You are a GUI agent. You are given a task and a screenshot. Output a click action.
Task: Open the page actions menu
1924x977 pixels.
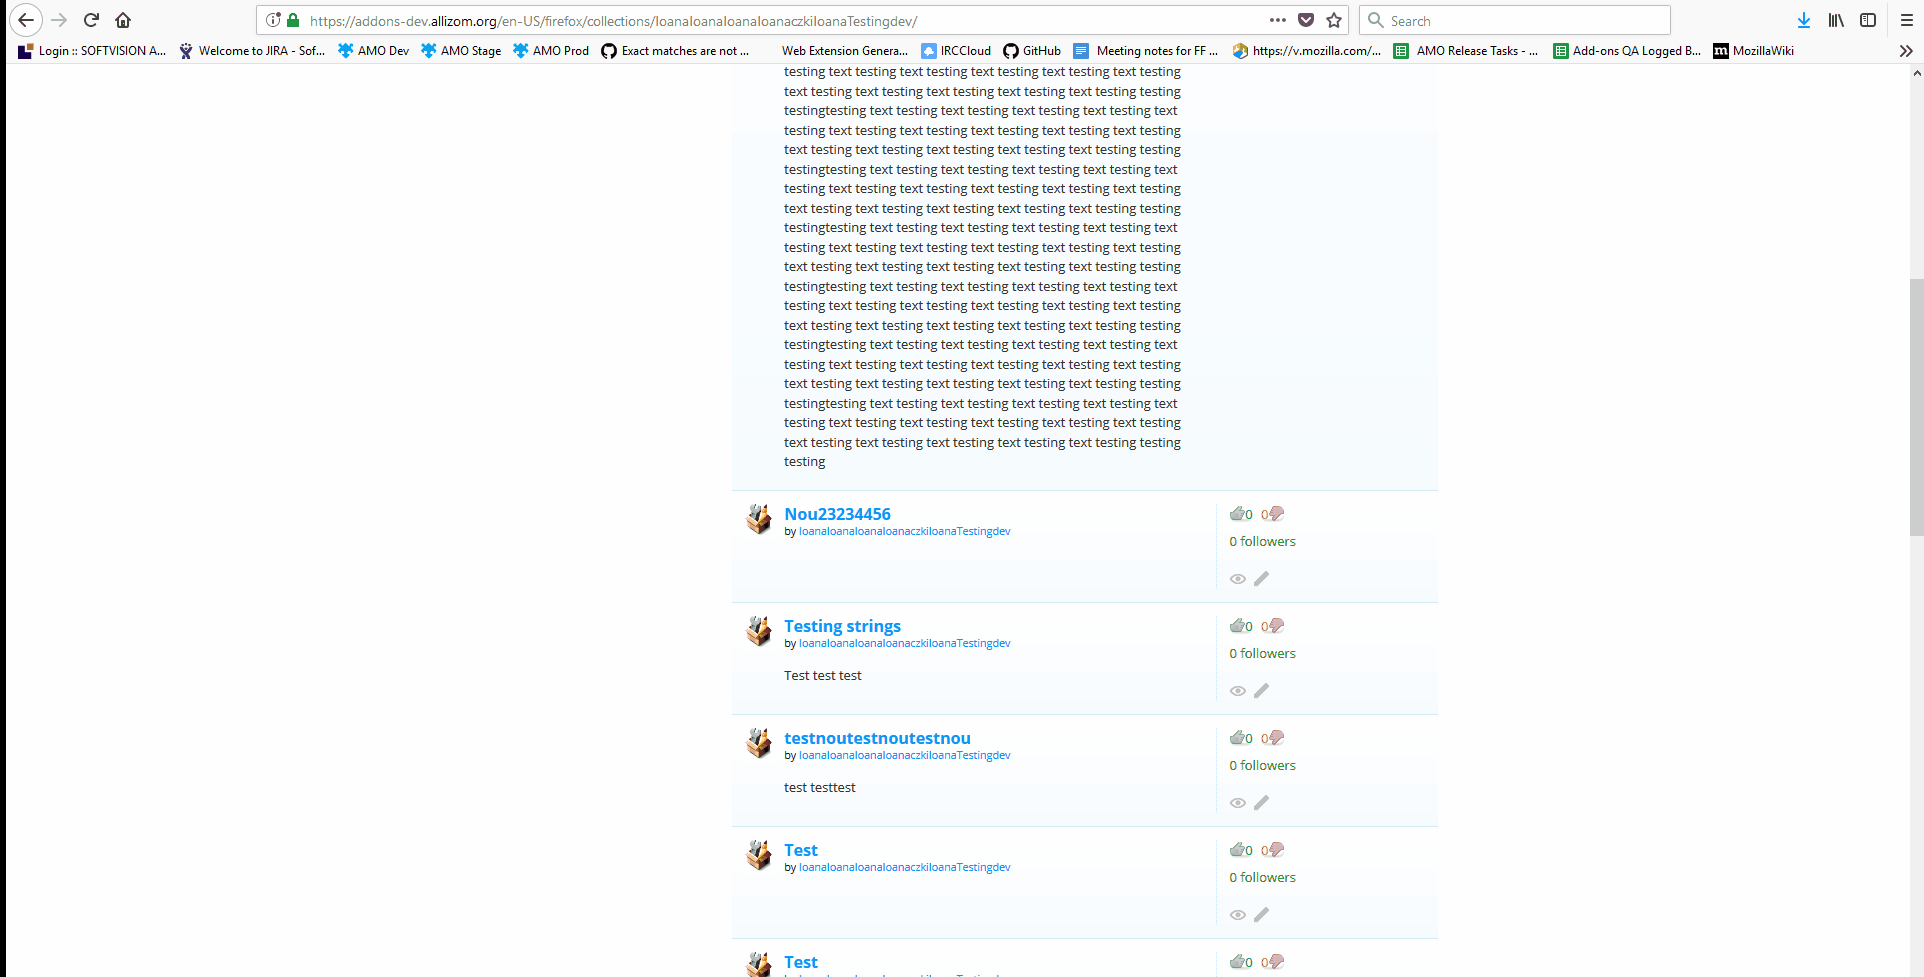(x=1277, y=20)
